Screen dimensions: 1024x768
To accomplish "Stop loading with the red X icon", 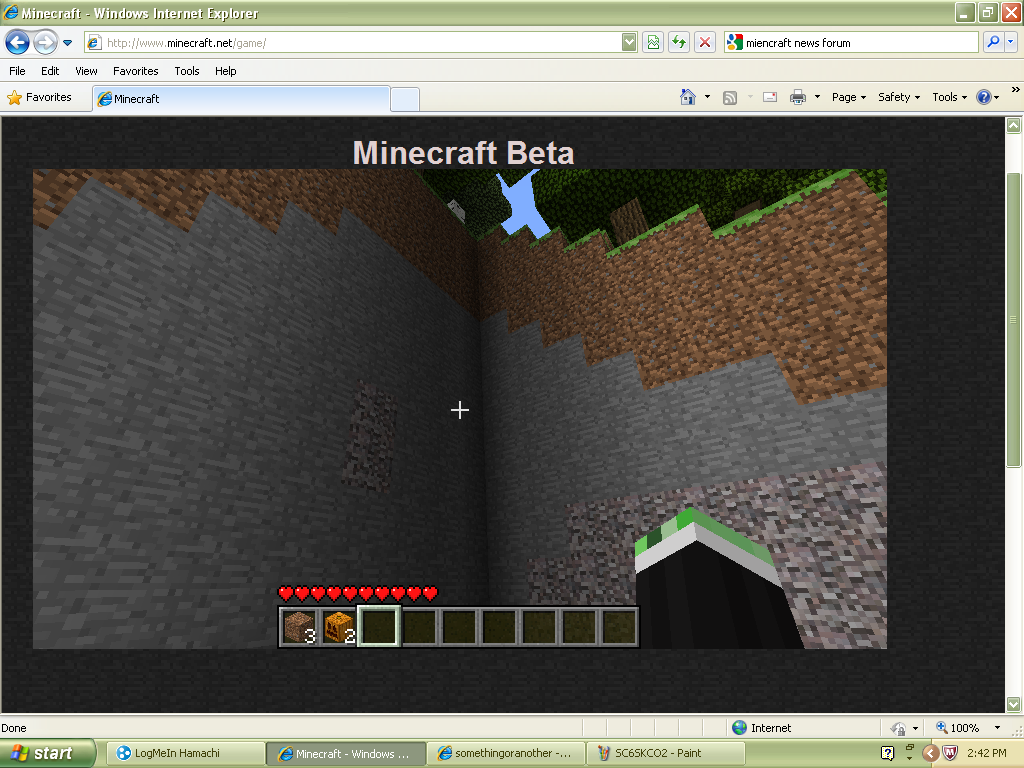I will 705,43.
